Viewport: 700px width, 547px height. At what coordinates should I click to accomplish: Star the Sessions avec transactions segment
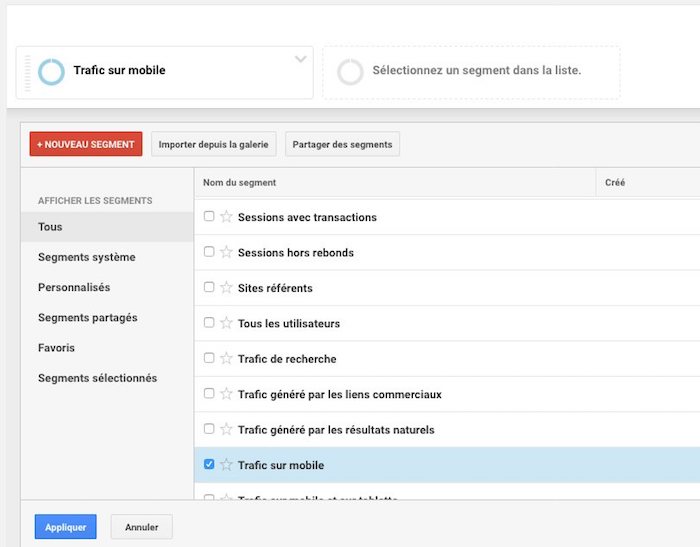tap(226, 217)
